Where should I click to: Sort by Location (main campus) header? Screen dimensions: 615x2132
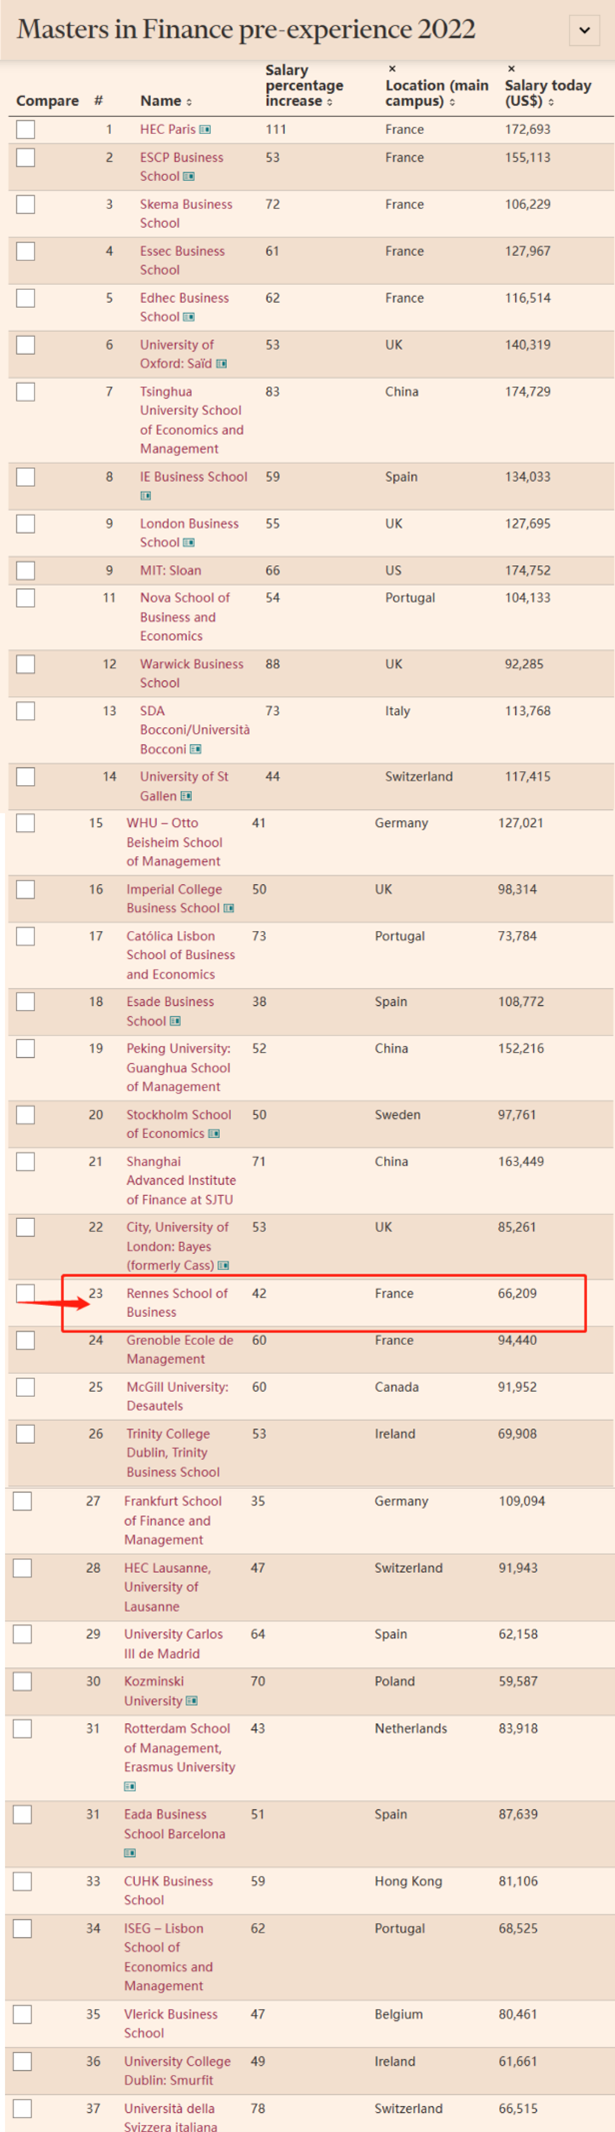437,93
